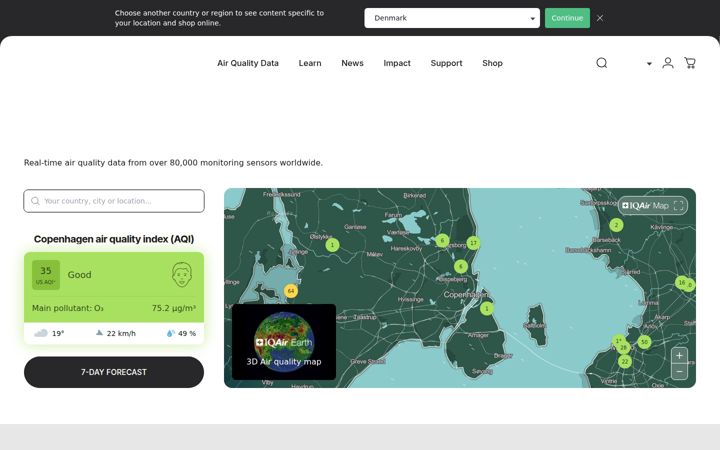Open the Denmark country dropdown

452,18
